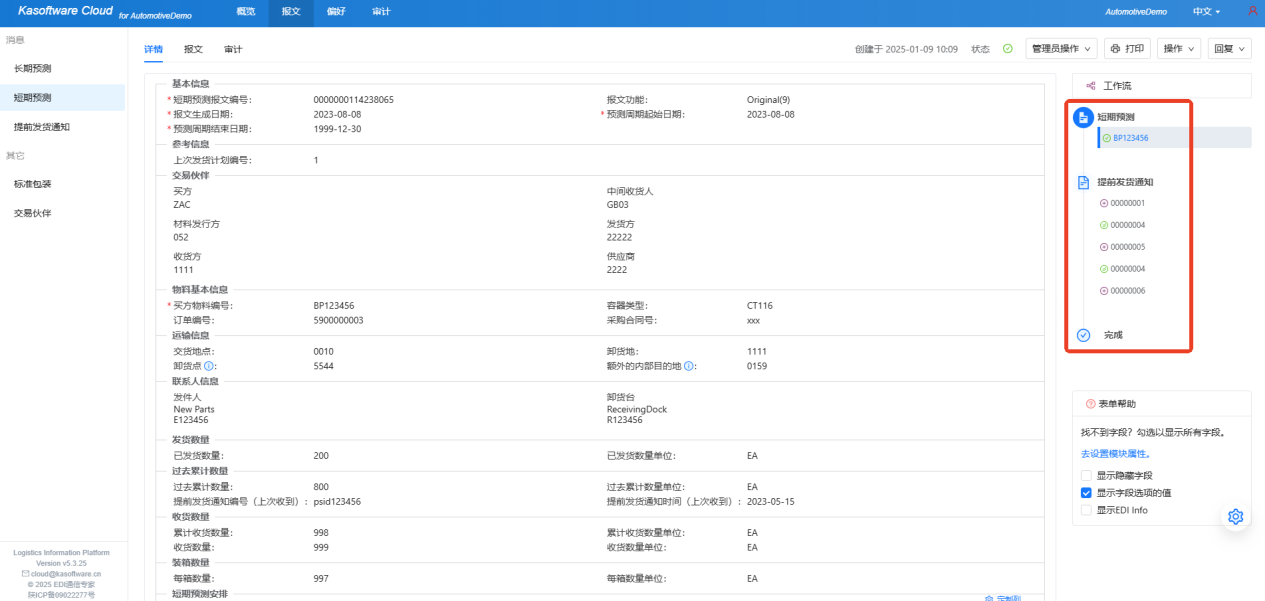Select workflow entry 00000006

tap(1127, 291)
